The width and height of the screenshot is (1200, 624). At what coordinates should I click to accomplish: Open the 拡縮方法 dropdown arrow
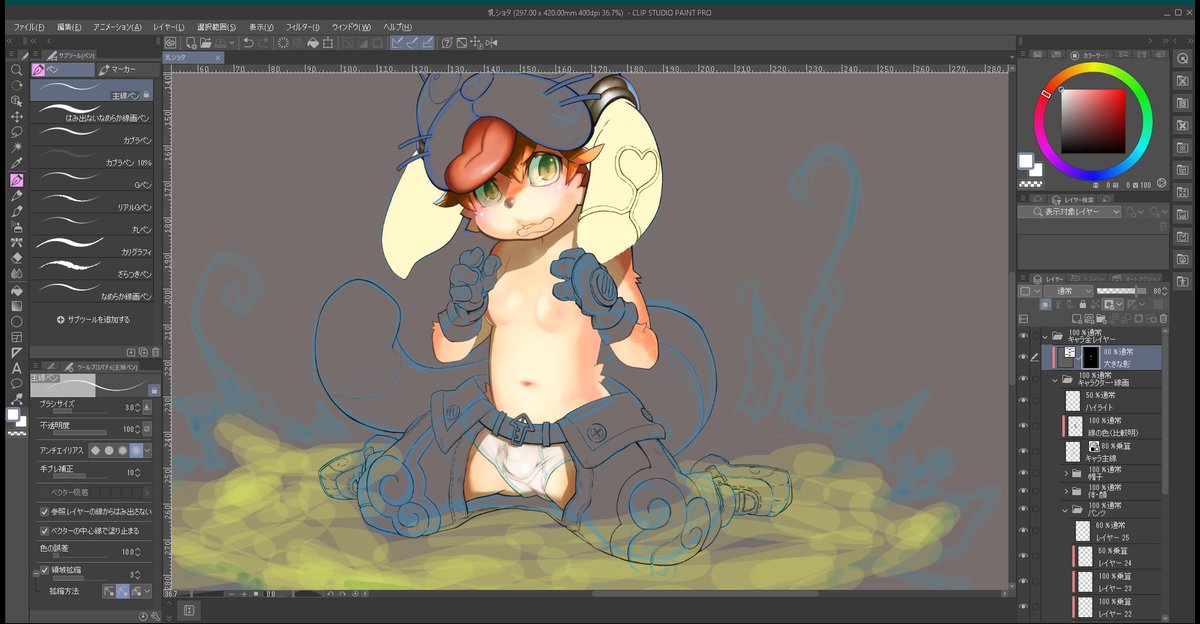tap(149, 591)
